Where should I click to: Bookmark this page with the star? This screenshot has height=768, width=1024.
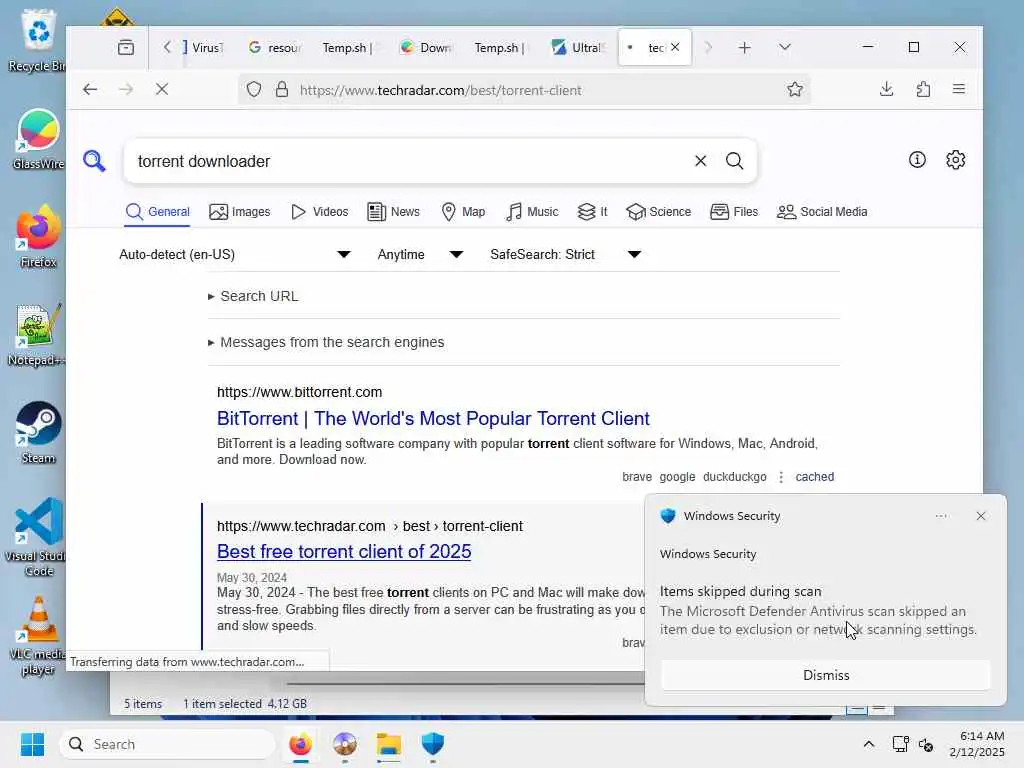[x=795, y=89]
